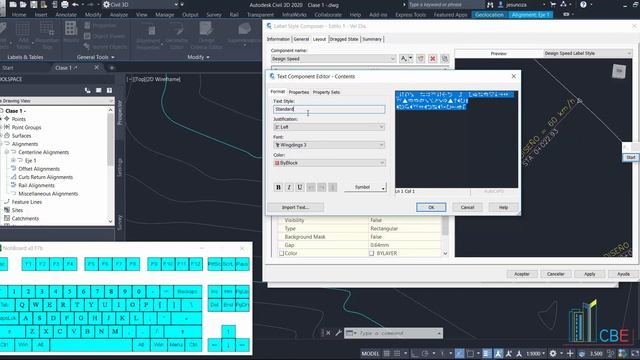
Task: Click the Save icon in quick access toolbar
Action: 33,4
